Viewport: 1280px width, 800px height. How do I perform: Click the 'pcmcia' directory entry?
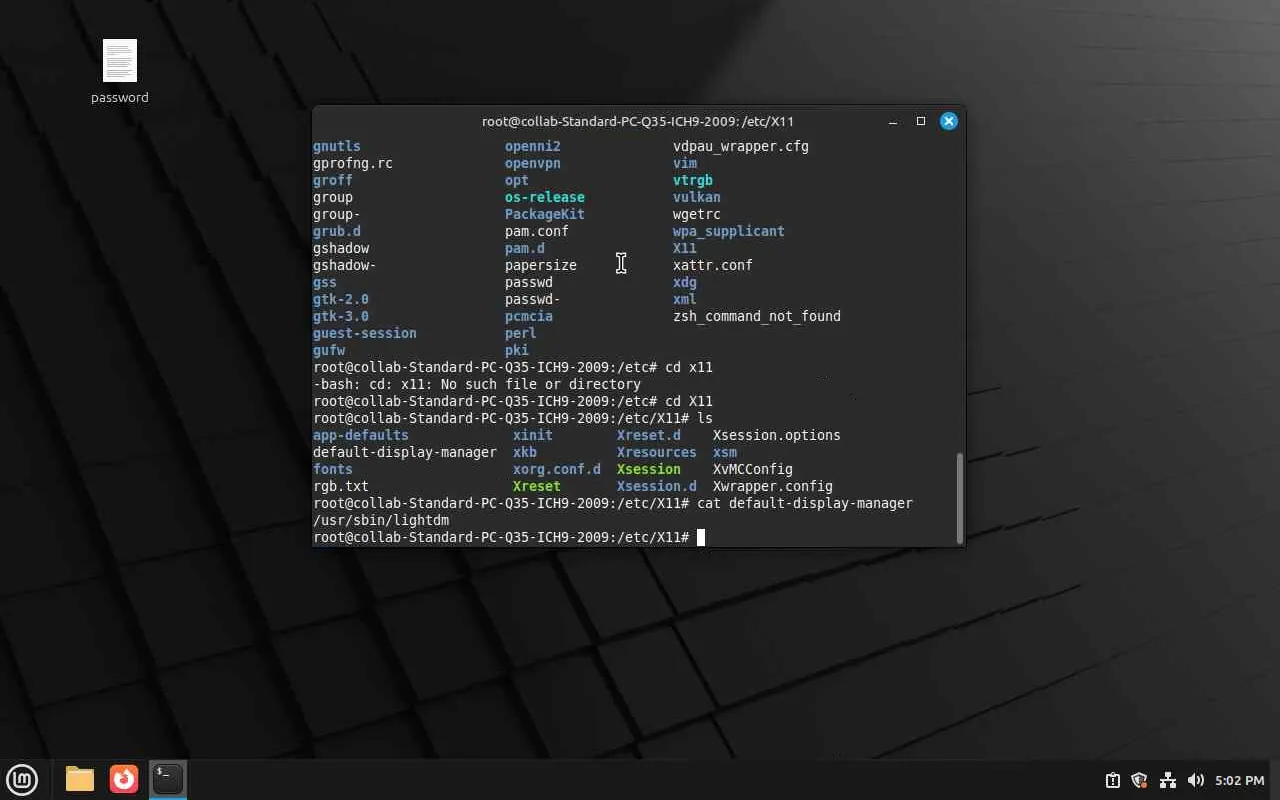point(529,316)
